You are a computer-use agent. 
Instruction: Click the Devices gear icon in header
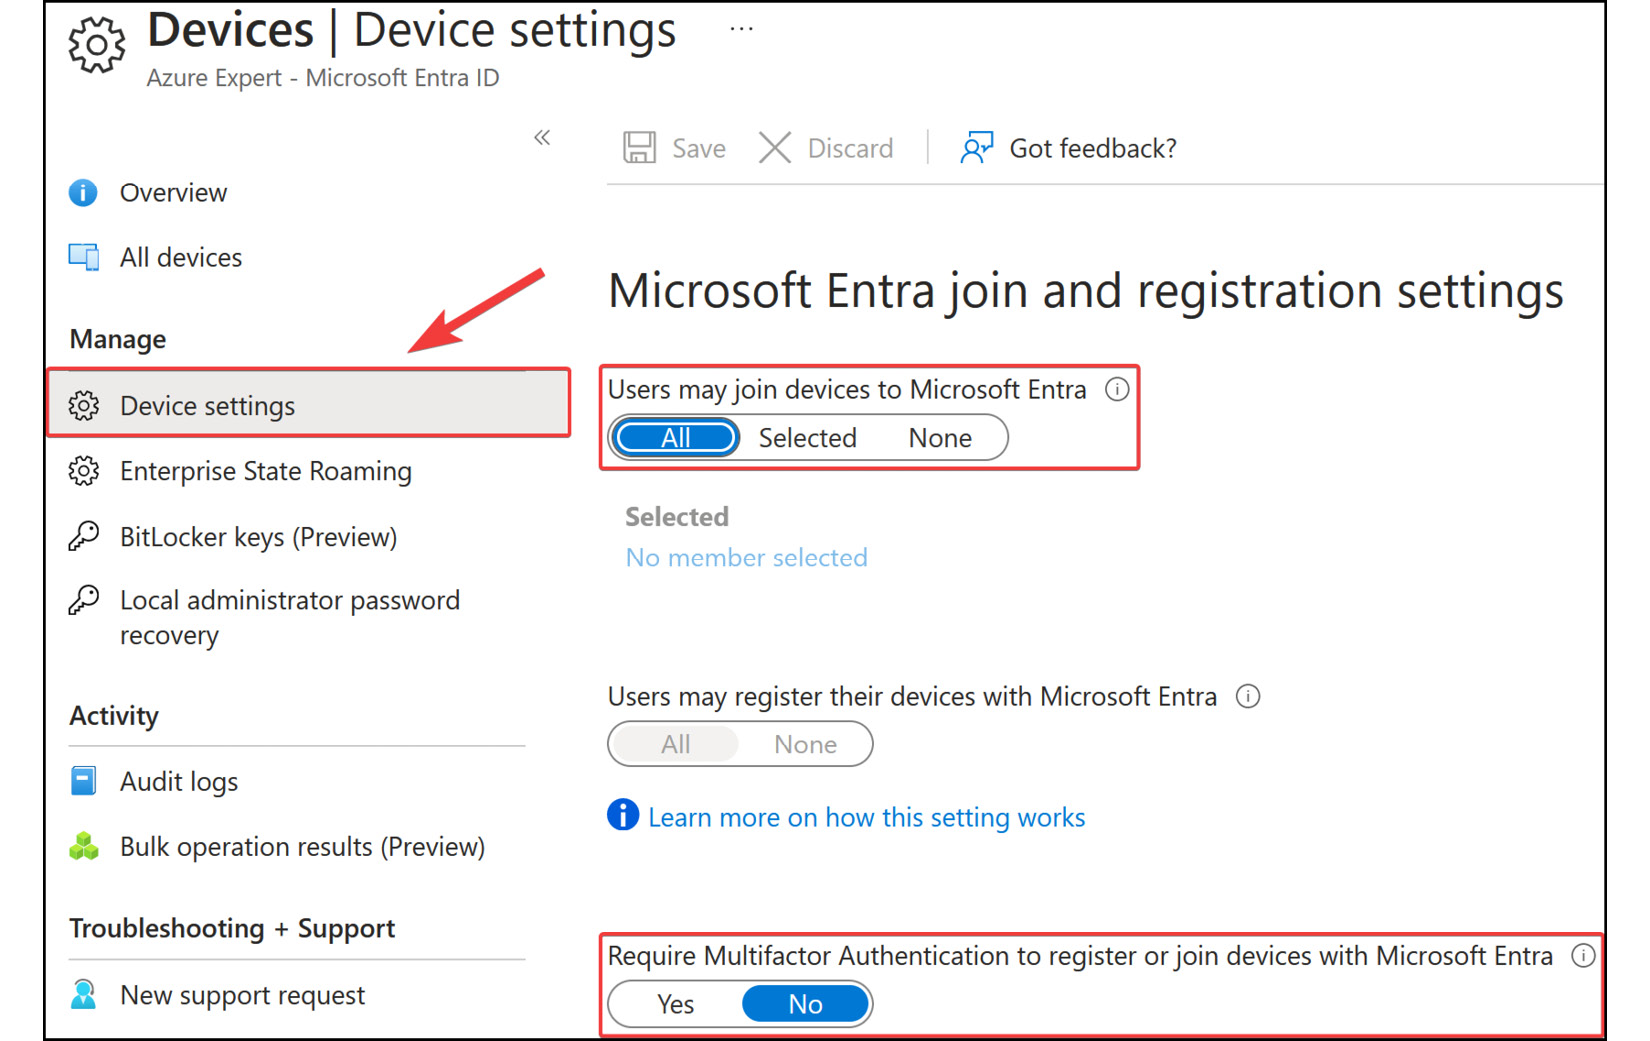click(97, 44)
